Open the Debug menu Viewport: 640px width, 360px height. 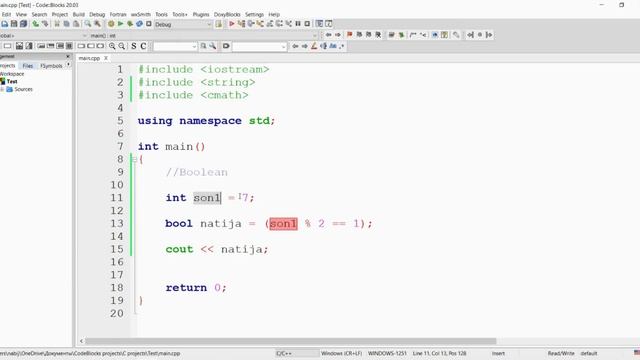[x=97, y=14]
